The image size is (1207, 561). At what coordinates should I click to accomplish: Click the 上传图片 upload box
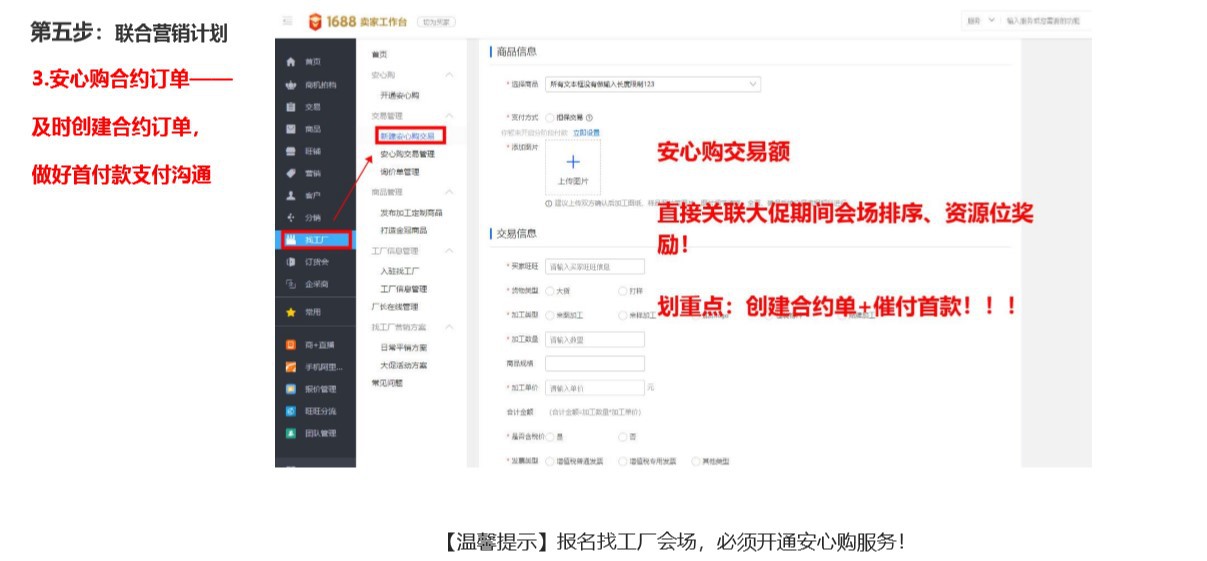tap(572, 167)
